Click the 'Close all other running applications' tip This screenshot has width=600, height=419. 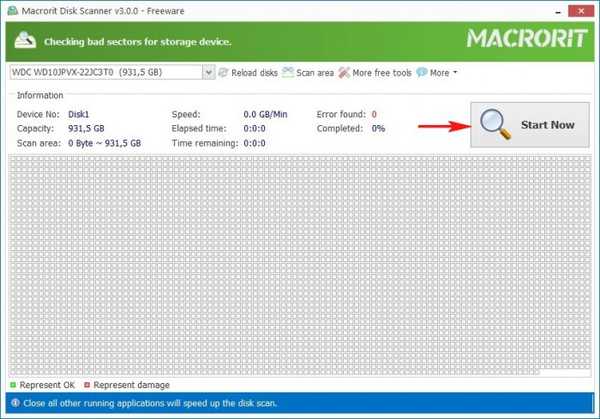click(150, 403)
